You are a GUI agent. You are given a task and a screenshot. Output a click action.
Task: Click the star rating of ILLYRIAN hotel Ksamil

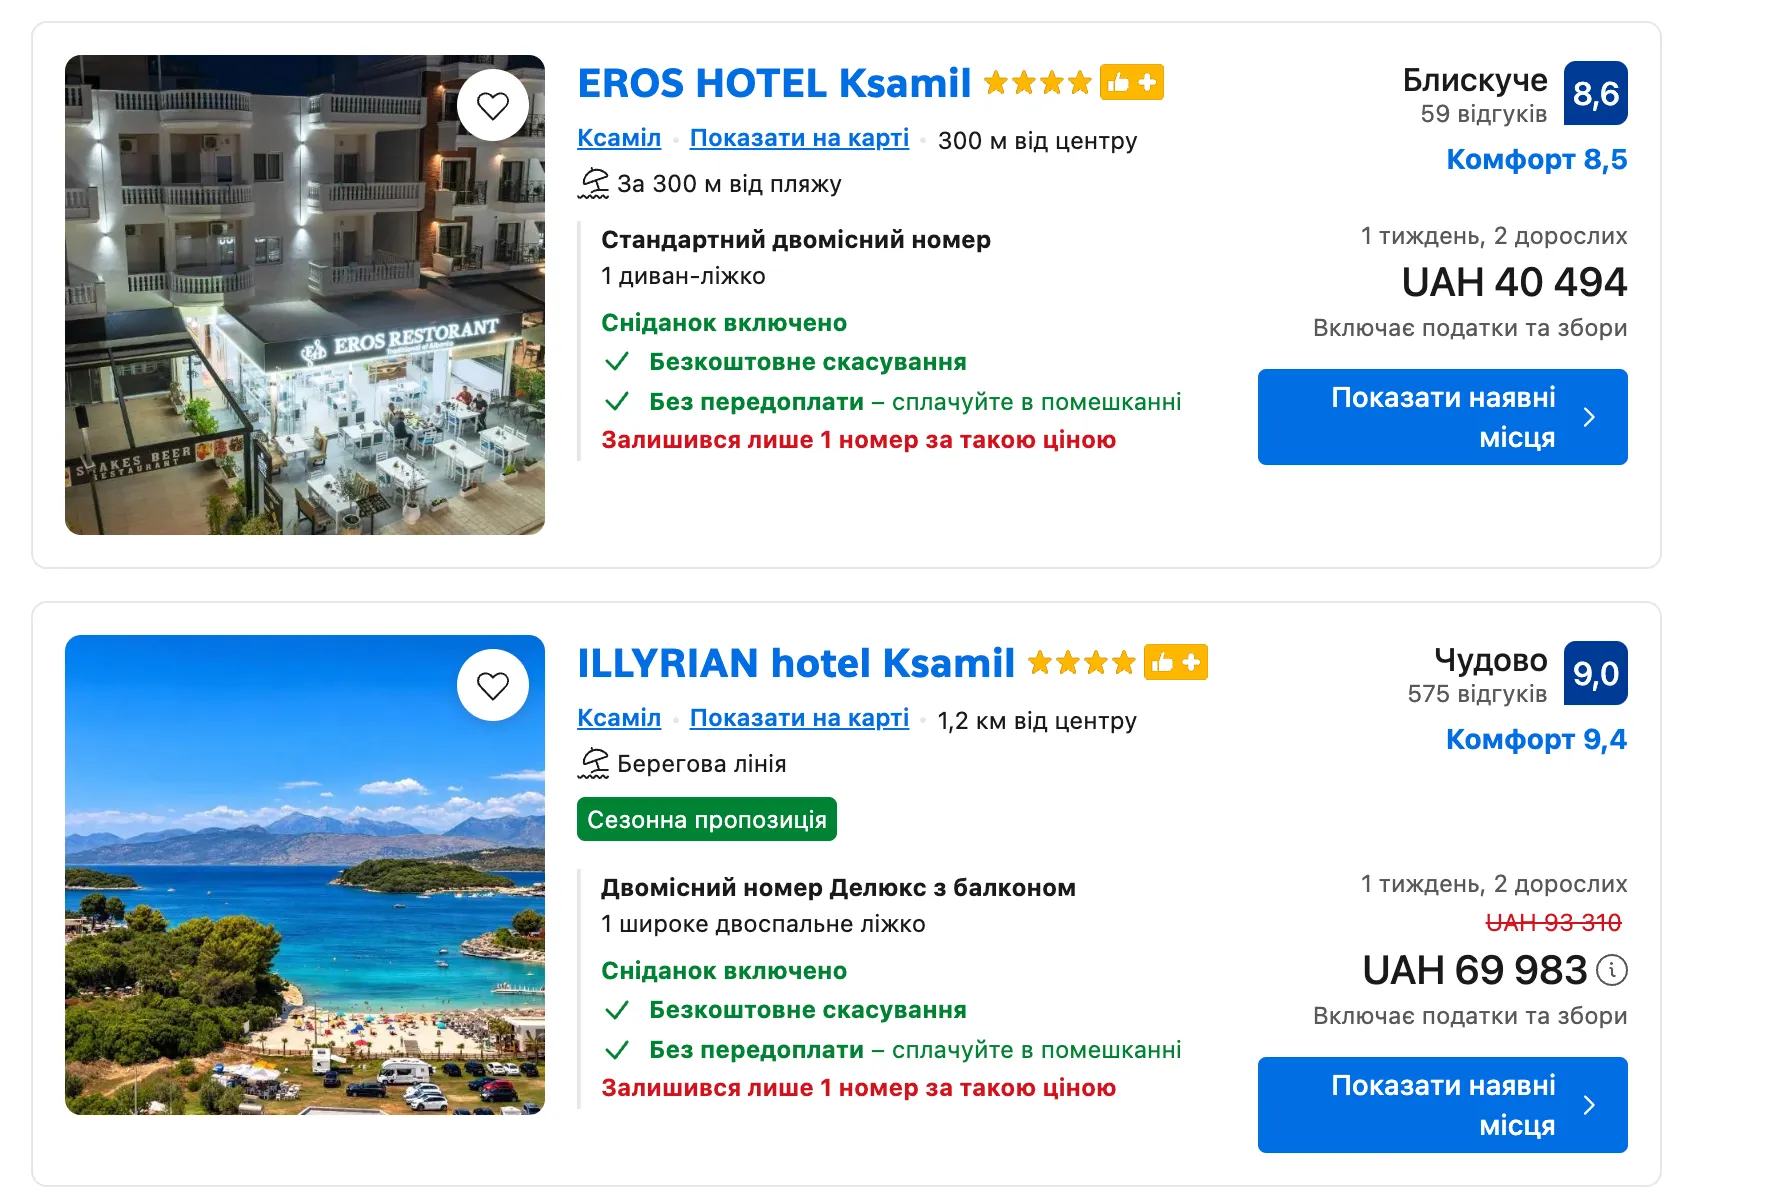1081,662
